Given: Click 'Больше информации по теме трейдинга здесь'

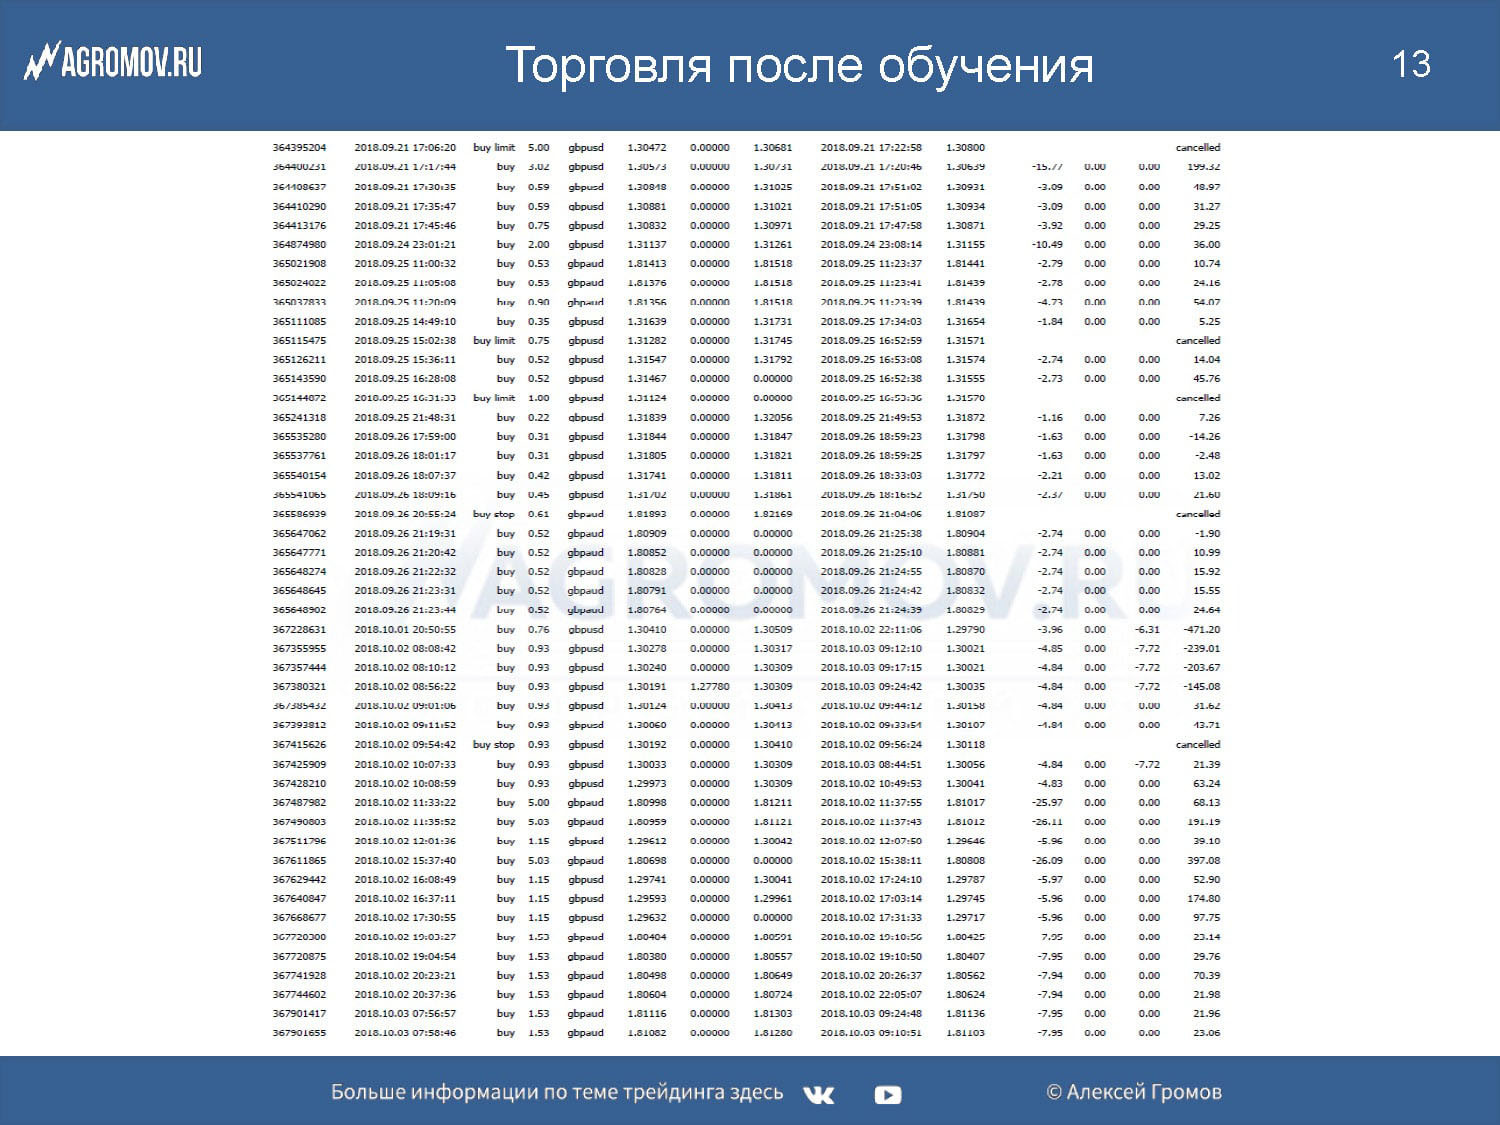Looking at the screenshot, I should coord(557,1092).
